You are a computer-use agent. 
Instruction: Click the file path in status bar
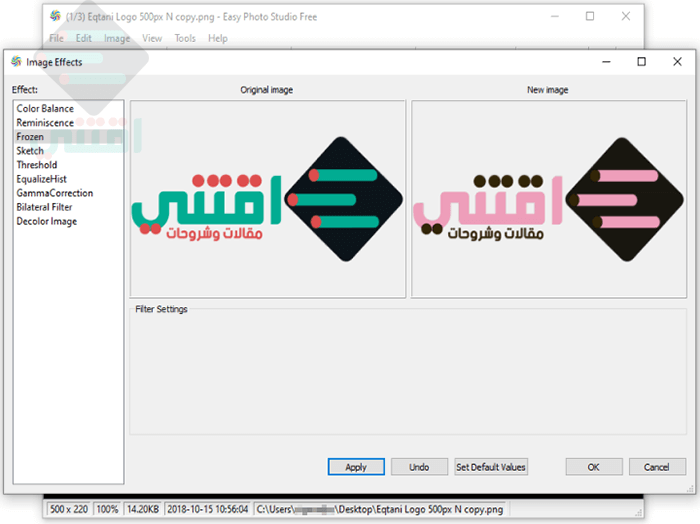pos(380,509)
